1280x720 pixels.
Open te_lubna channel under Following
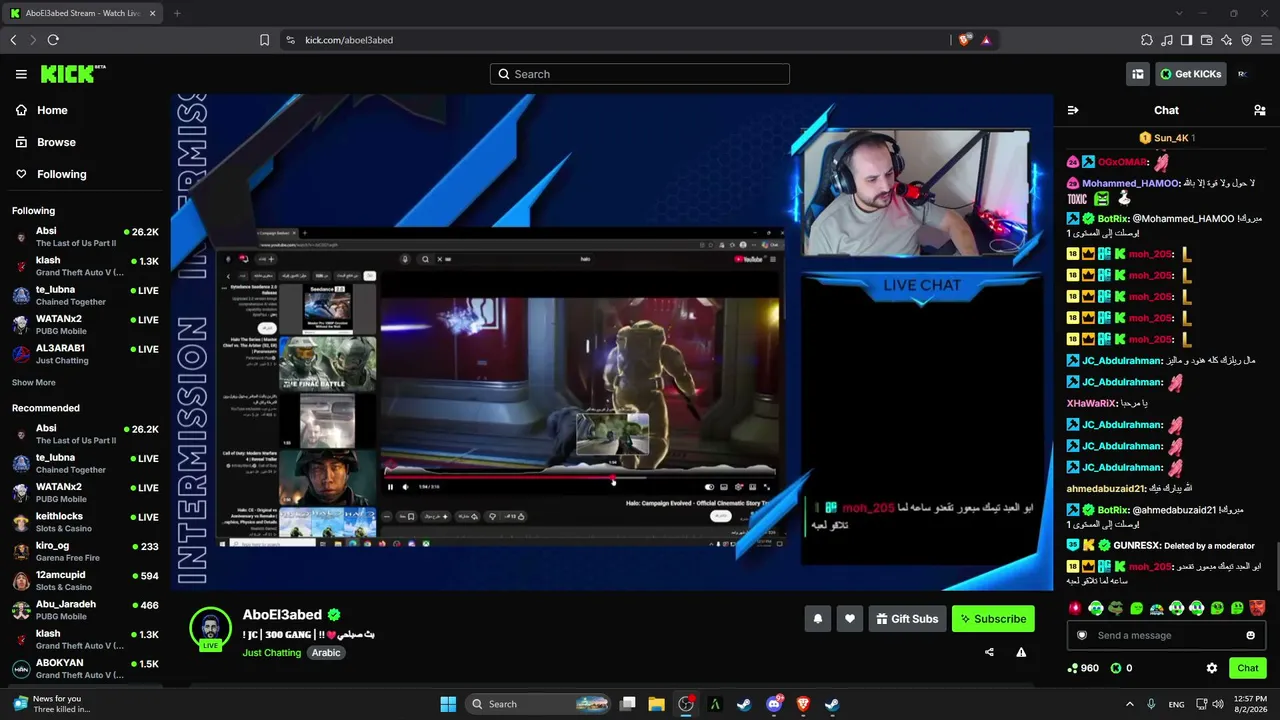click(x=86, y=295)
